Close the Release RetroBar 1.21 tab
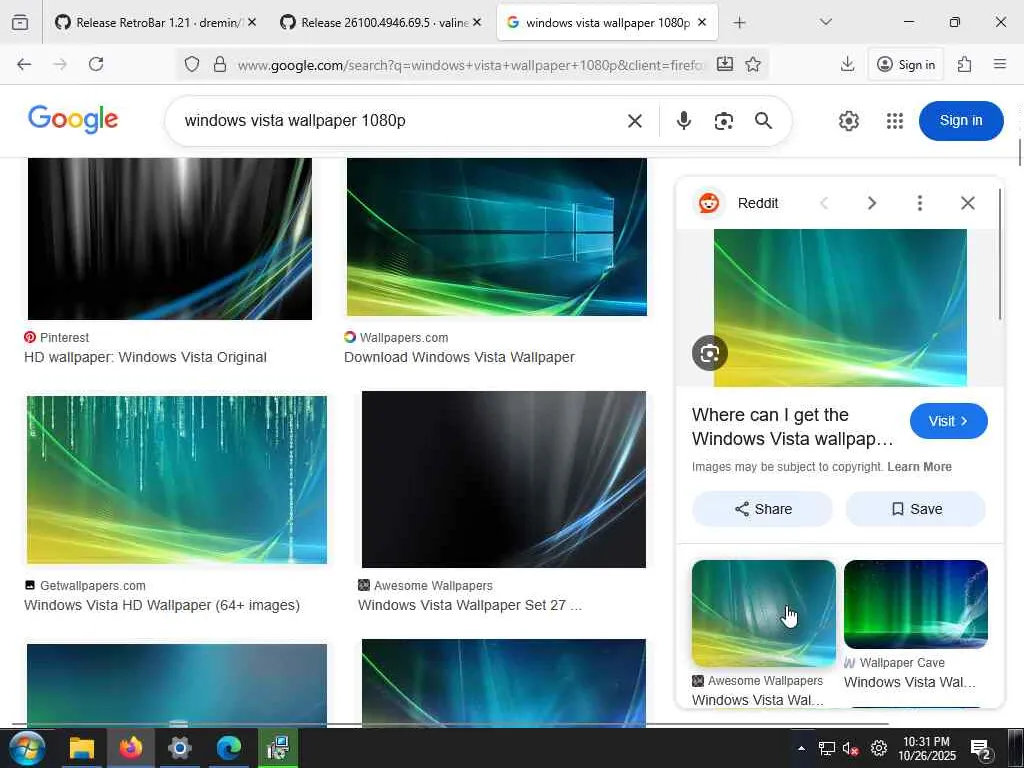The height and width of the screenshot is (768, 1024). pyautogui.click(x=252, y=22)
